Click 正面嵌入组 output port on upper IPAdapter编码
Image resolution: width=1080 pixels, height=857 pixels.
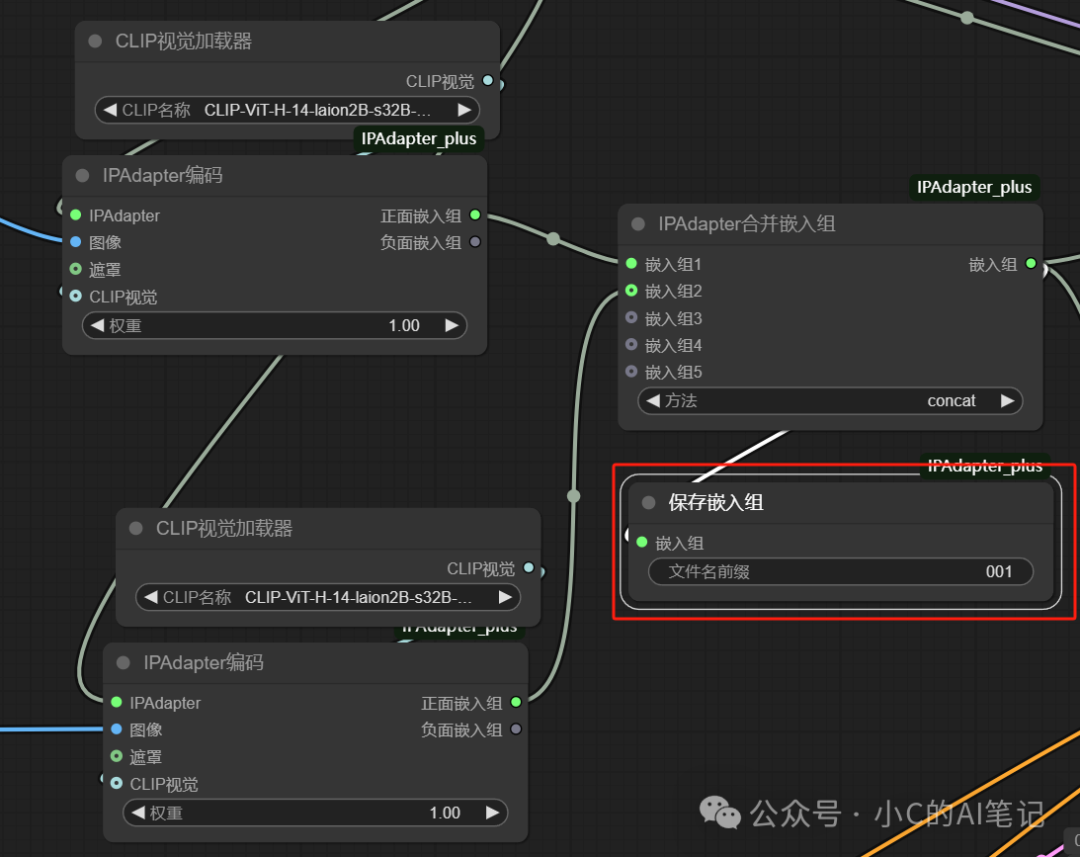point(475,215)
